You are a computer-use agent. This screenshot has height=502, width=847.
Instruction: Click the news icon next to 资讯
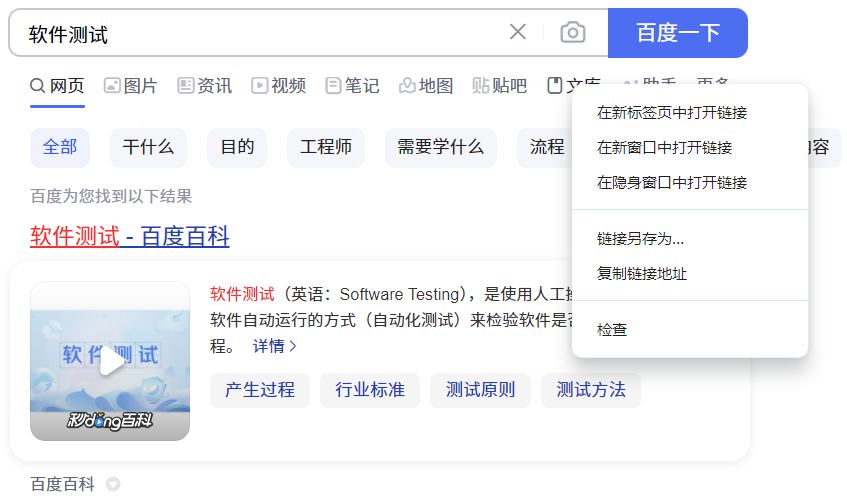(185, 85)
